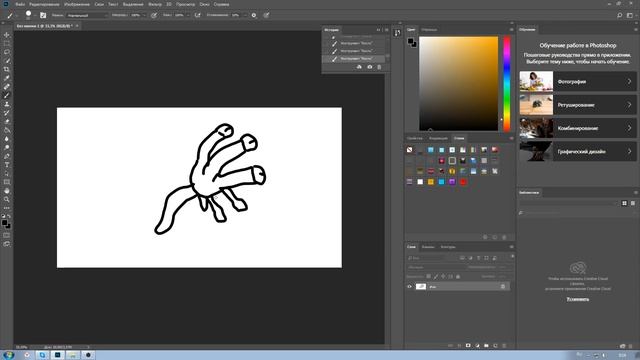Viewport: 640px width, 360px height.
Task: Toggle lock image pixels brush icon
Action: (x=436, y=276)
